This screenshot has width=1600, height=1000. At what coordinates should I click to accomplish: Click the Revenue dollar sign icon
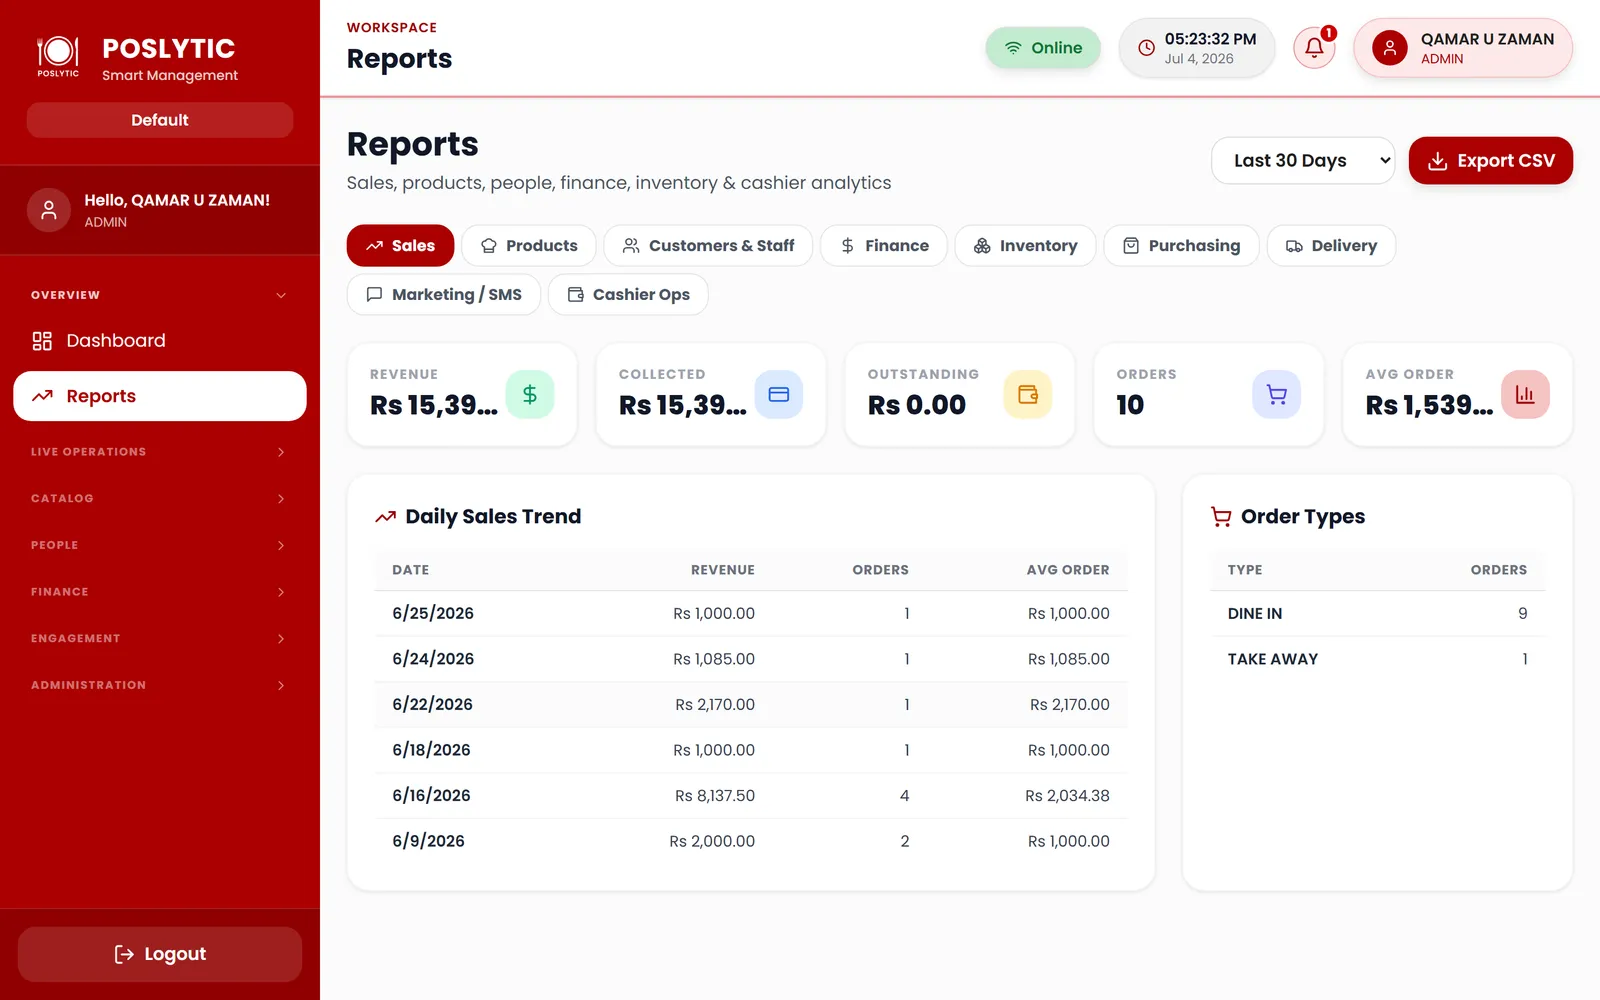coord(530,394)
